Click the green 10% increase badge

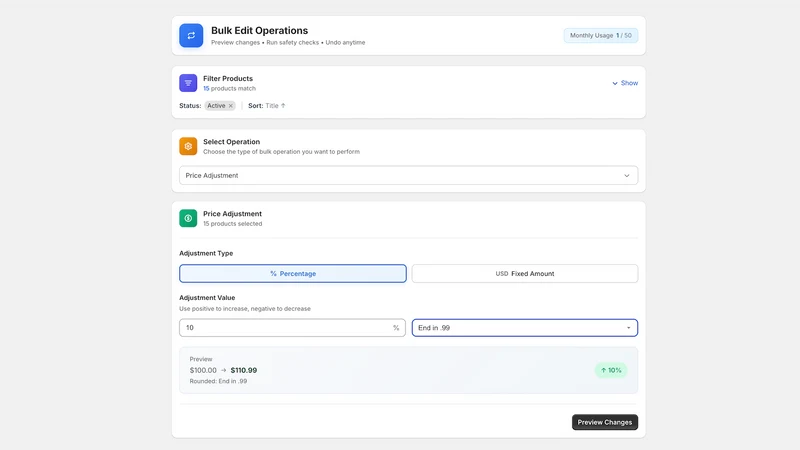(611, 370)
